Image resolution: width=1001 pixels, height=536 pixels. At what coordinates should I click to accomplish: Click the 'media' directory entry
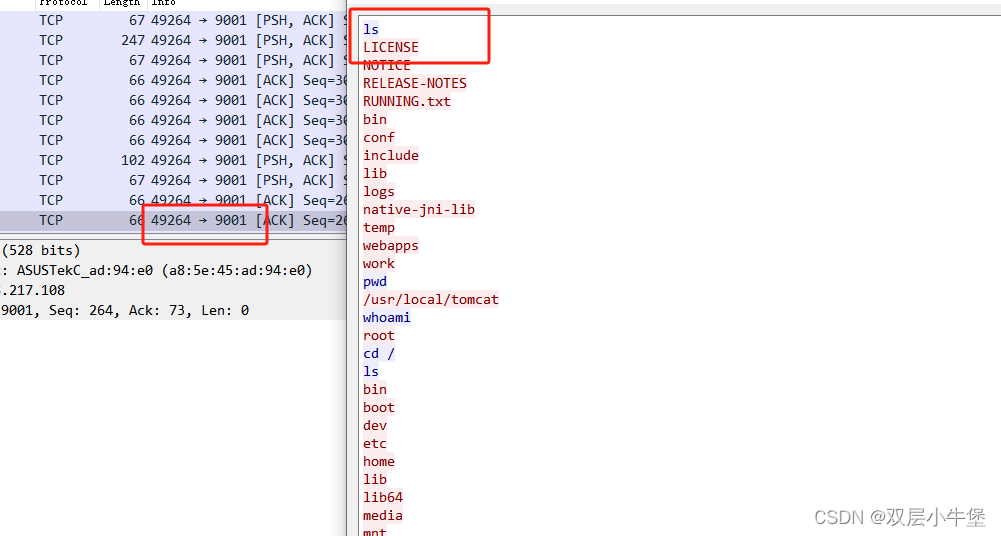383,515
